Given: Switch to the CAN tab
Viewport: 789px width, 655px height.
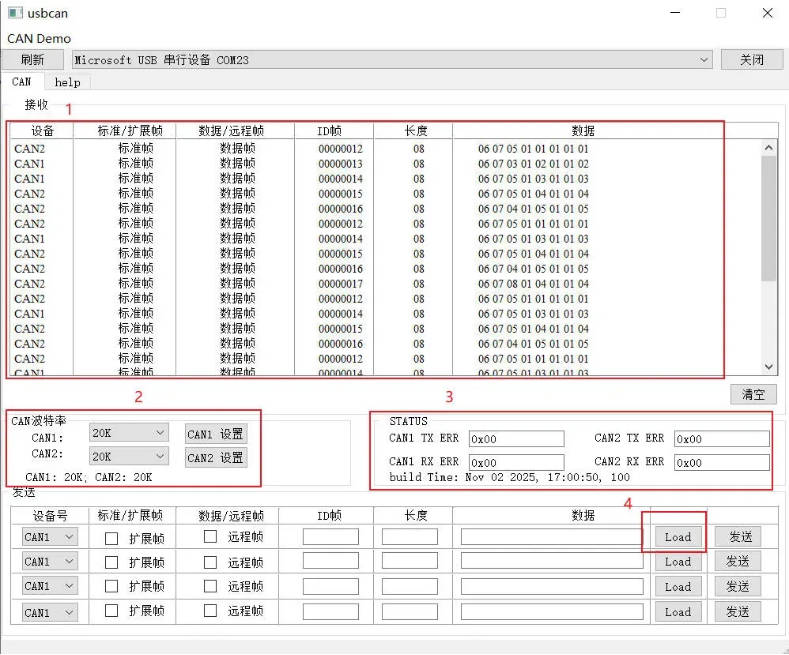Looking at the screenshot, I should pyautogui.click(x=22, y=81).
